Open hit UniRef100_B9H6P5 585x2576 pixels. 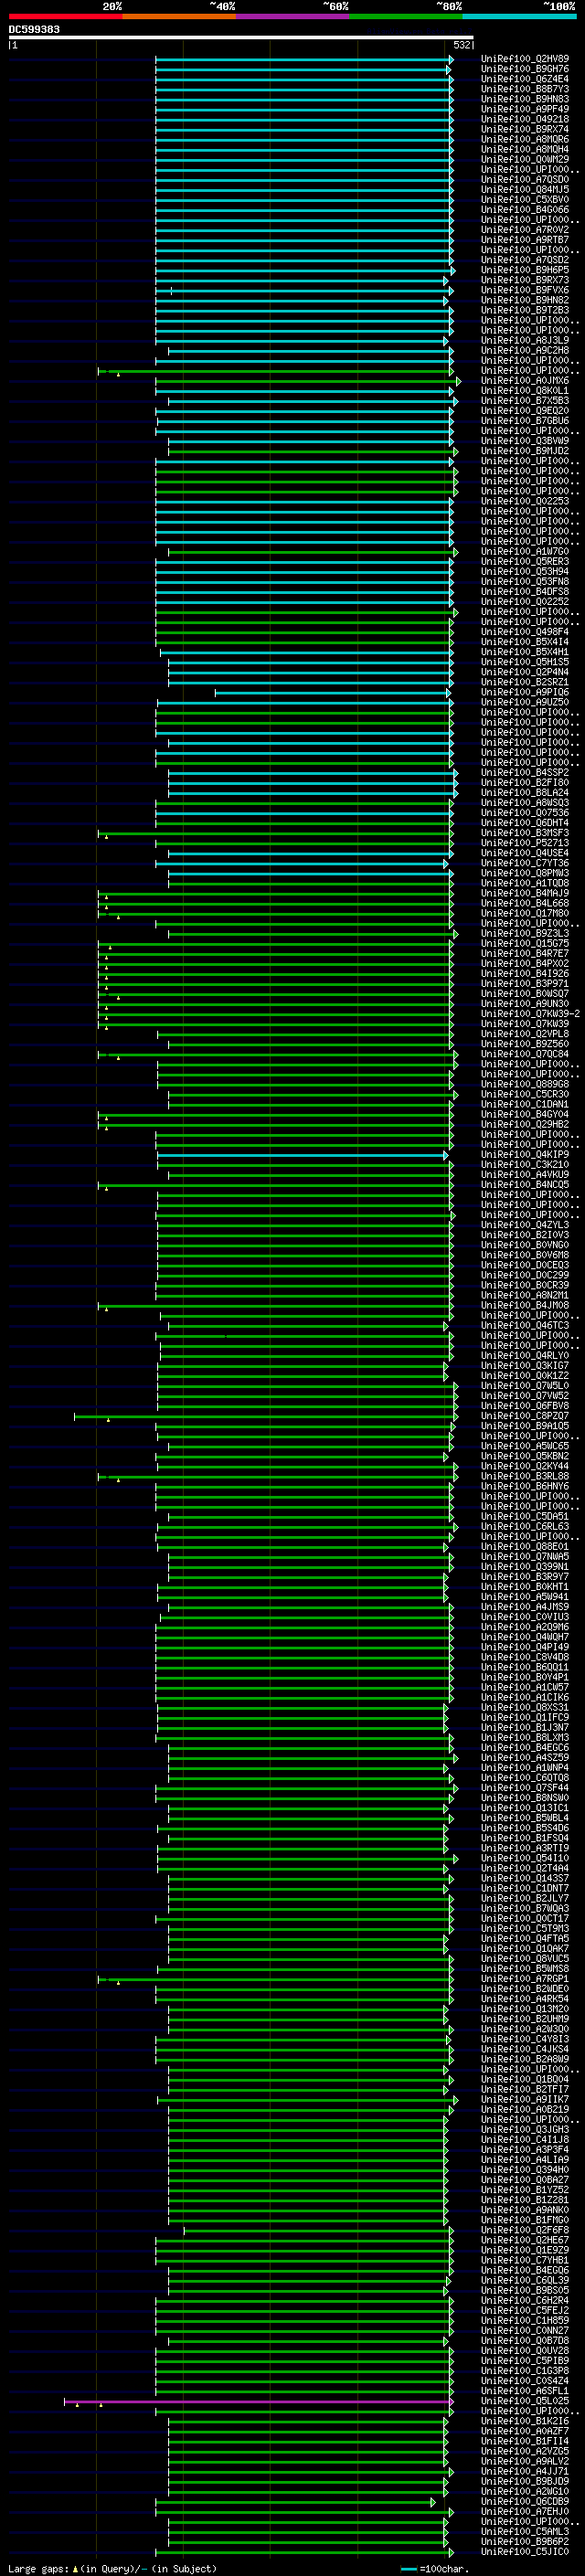(x=525, y=270)
